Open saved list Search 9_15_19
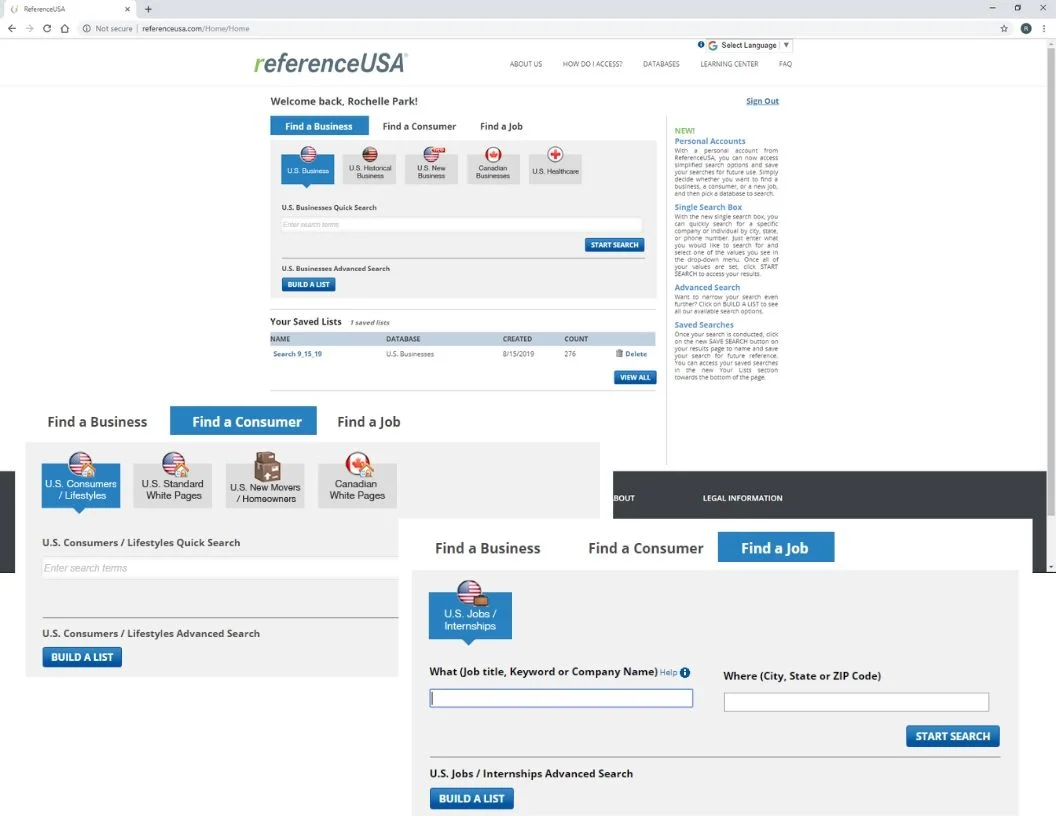1056x816 pixels. tap(298, 353)
